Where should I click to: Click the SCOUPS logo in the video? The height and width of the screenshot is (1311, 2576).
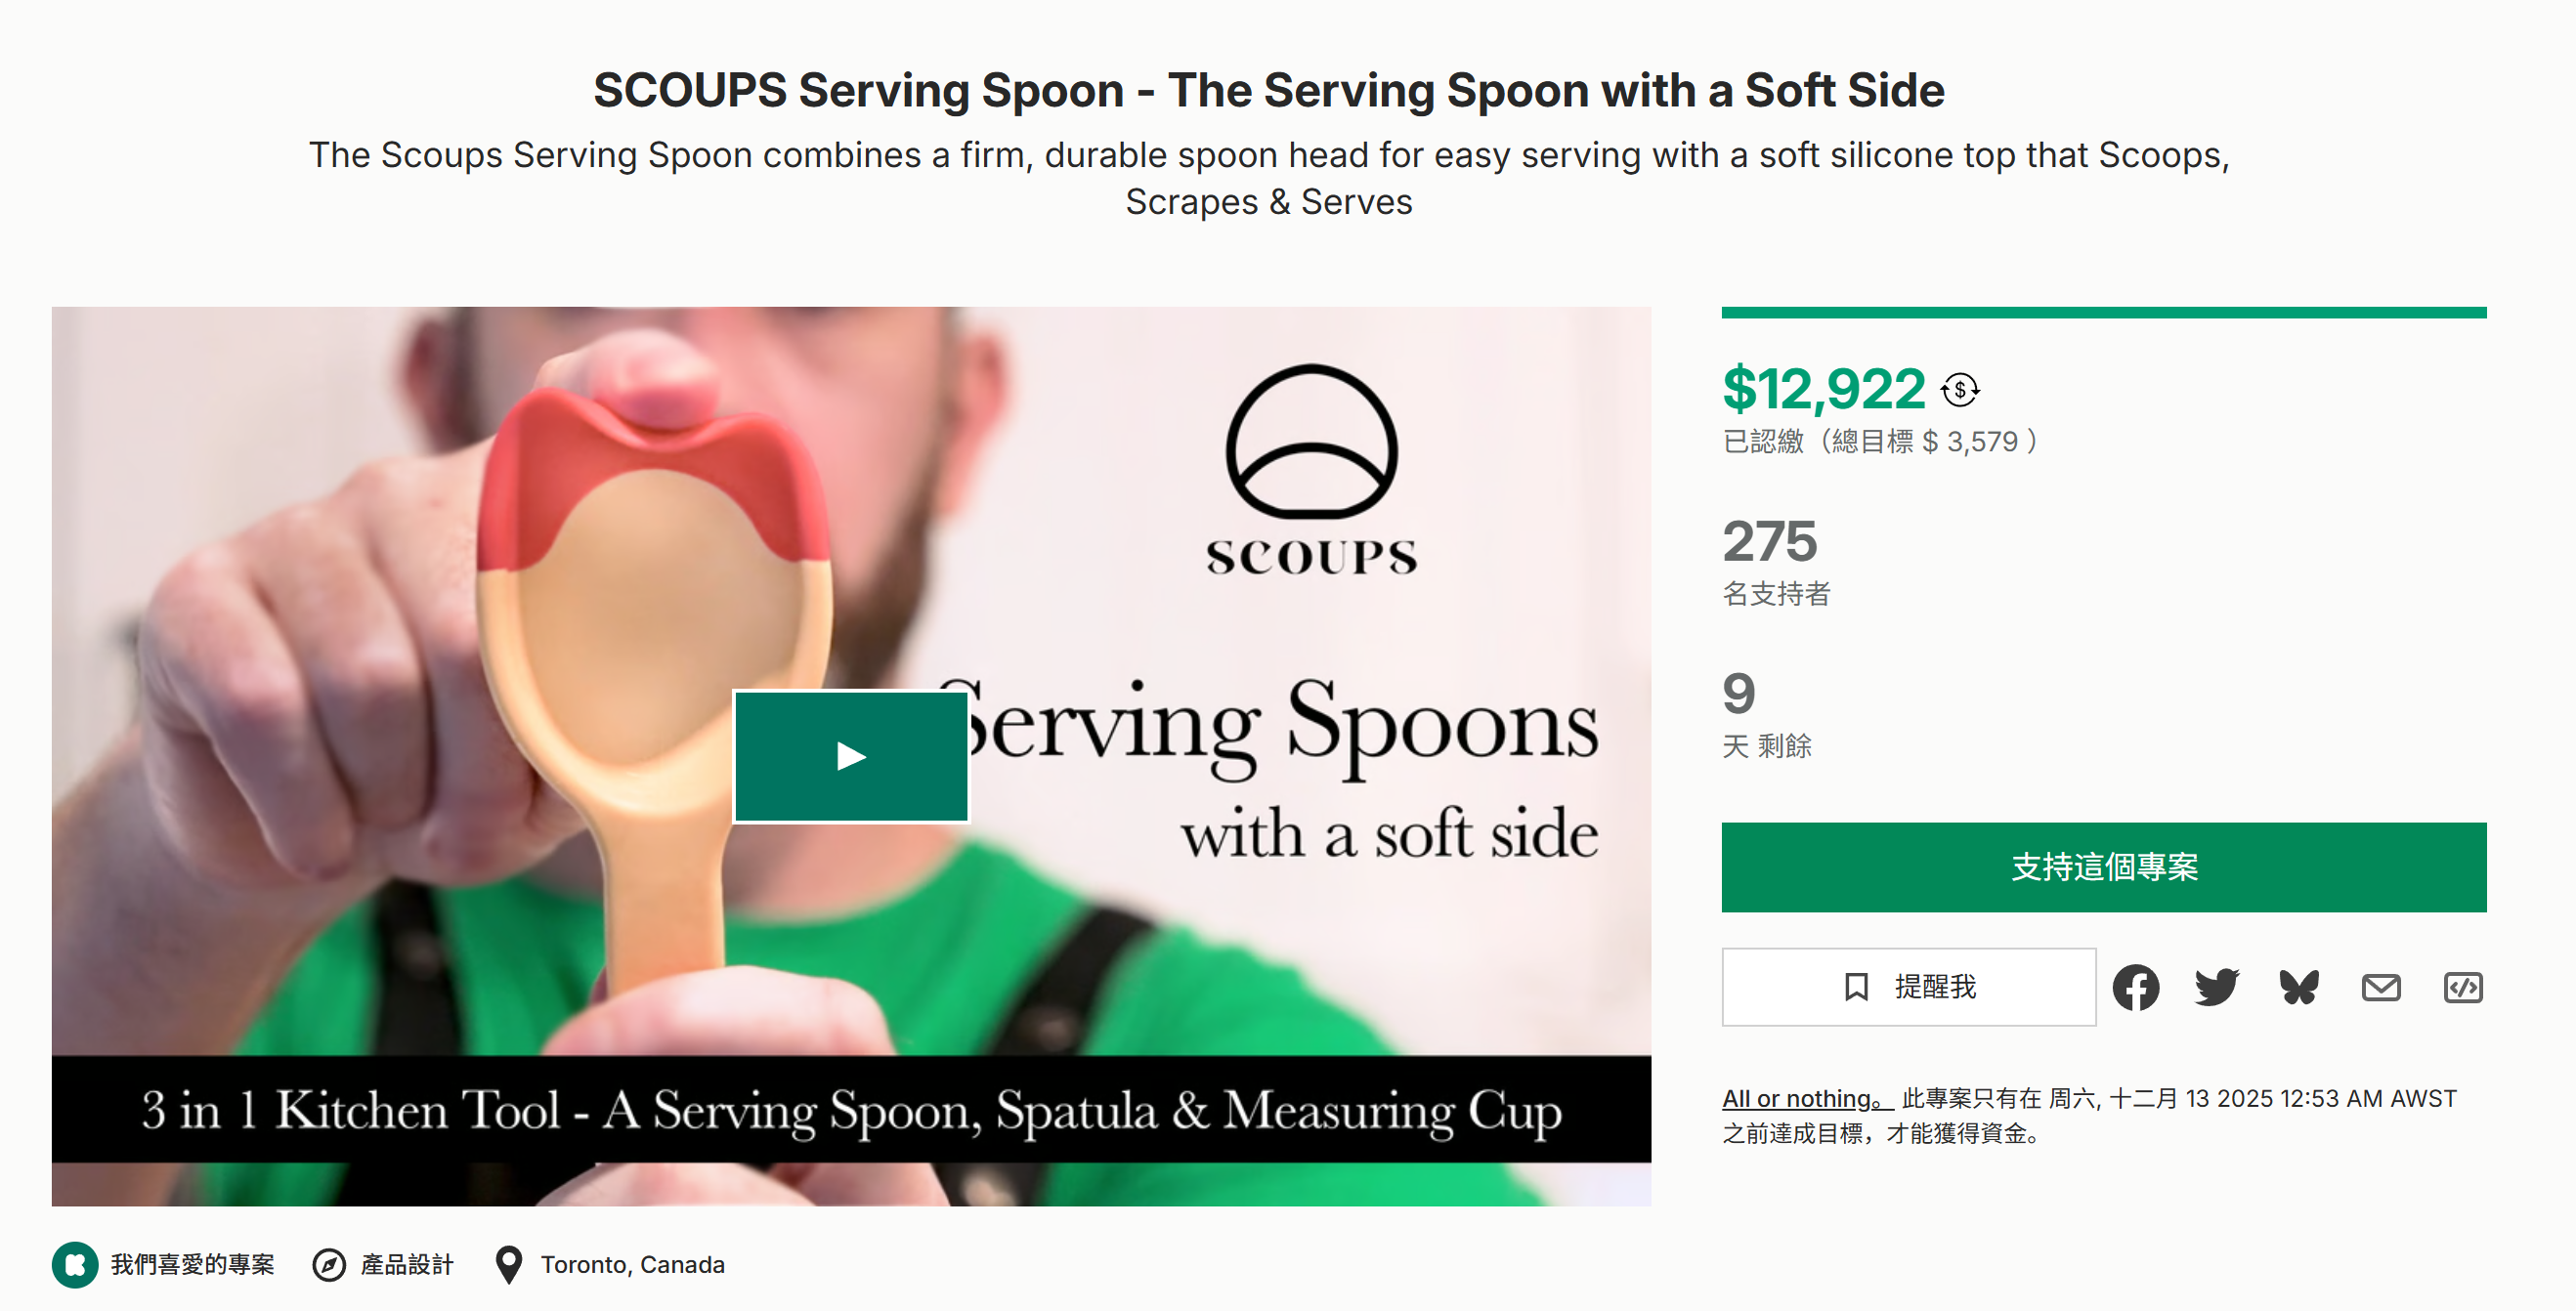1311,470
